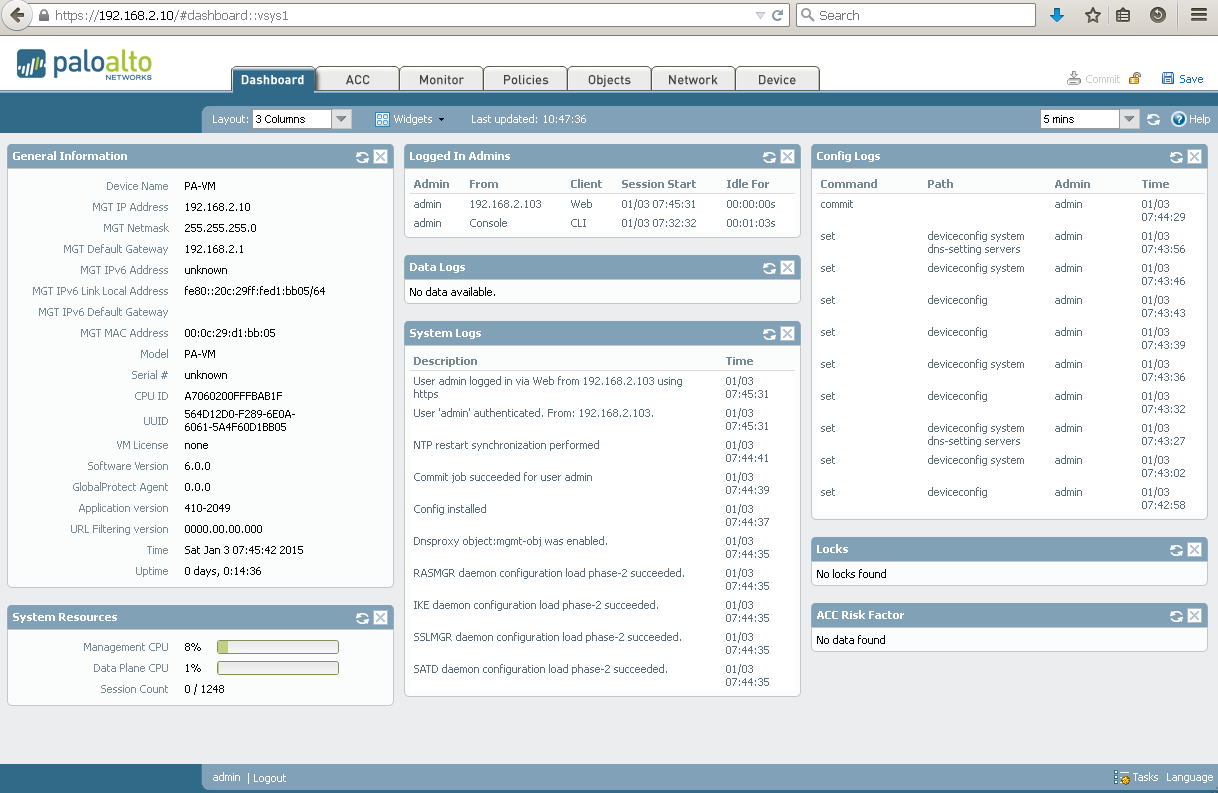Viewport: 1218px width, 793px height.
Task: Open the Network tab
Action: [x=693, y=80]
